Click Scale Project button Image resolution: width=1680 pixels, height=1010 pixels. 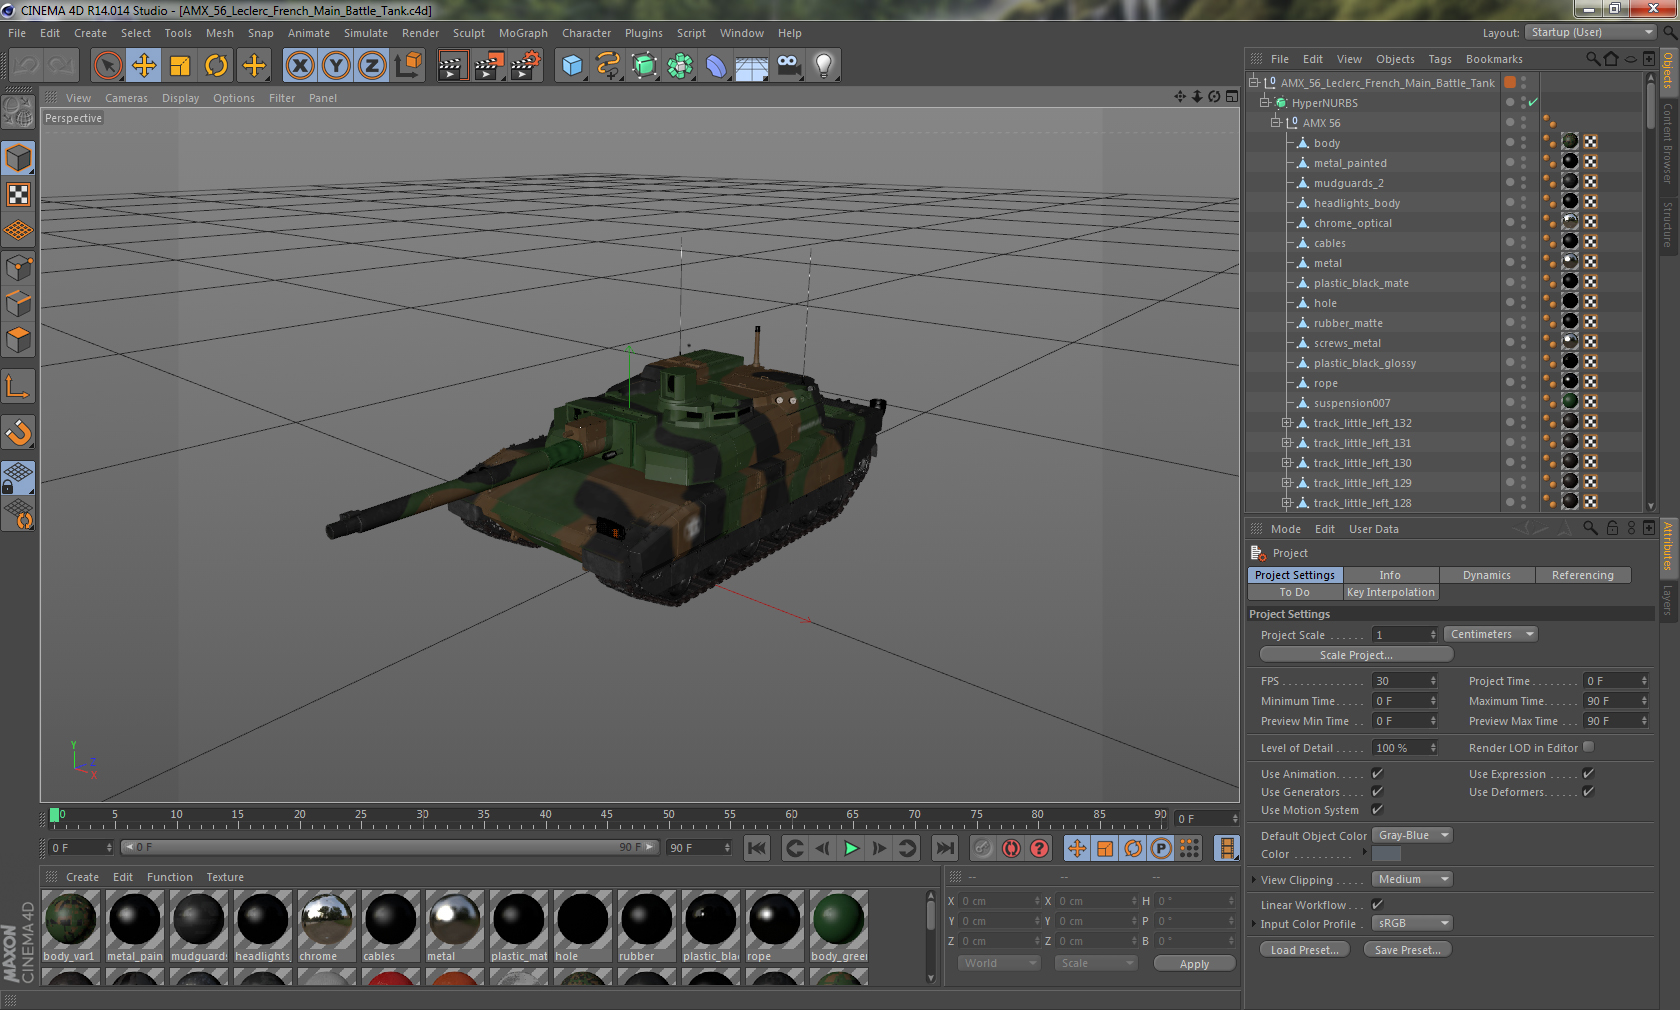(x=1356, y=655)
